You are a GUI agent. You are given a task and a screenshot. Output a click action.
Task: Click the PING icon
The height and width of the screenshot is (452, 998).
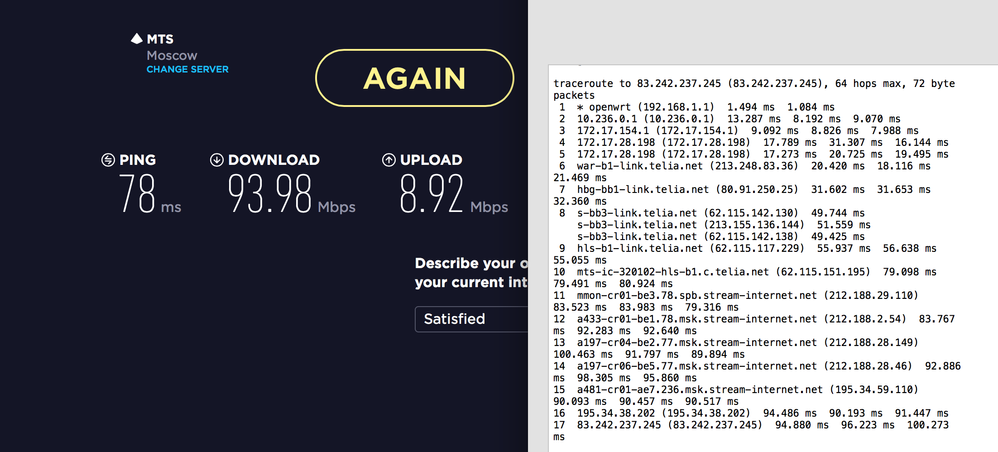(x=108, y=160)
